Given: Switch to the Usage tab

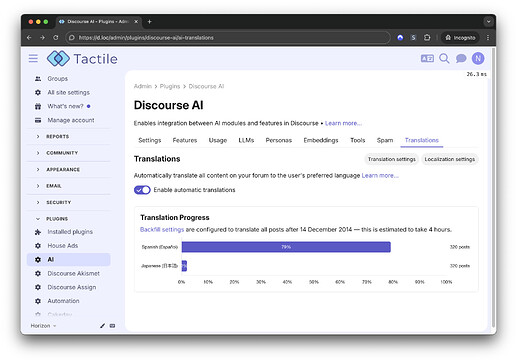Looking at the screenshot, I should tap(218, 140).
